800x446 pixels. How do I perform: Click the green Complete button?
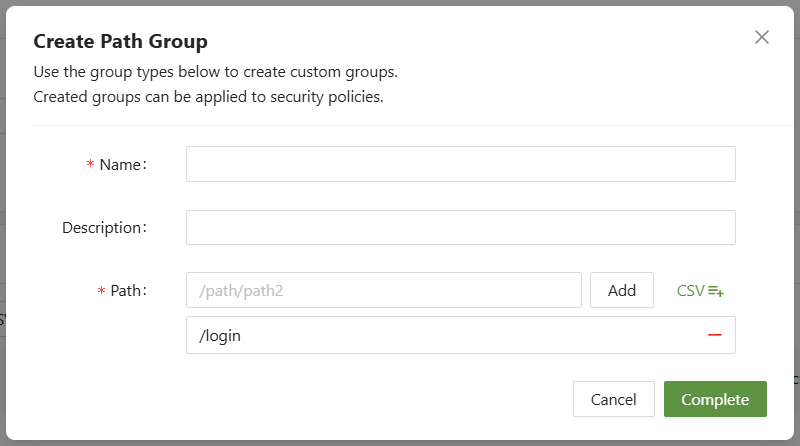[x=715, y=399]
